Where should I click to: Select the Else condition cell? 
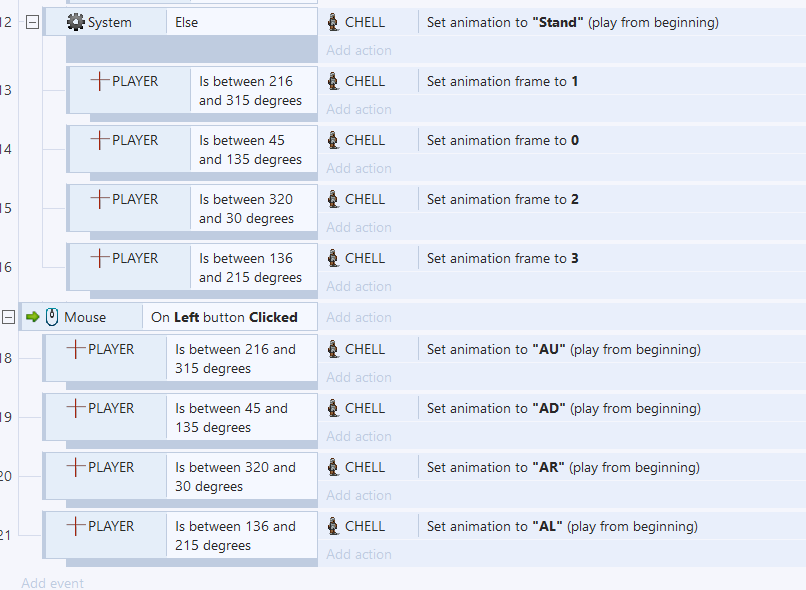242,22
